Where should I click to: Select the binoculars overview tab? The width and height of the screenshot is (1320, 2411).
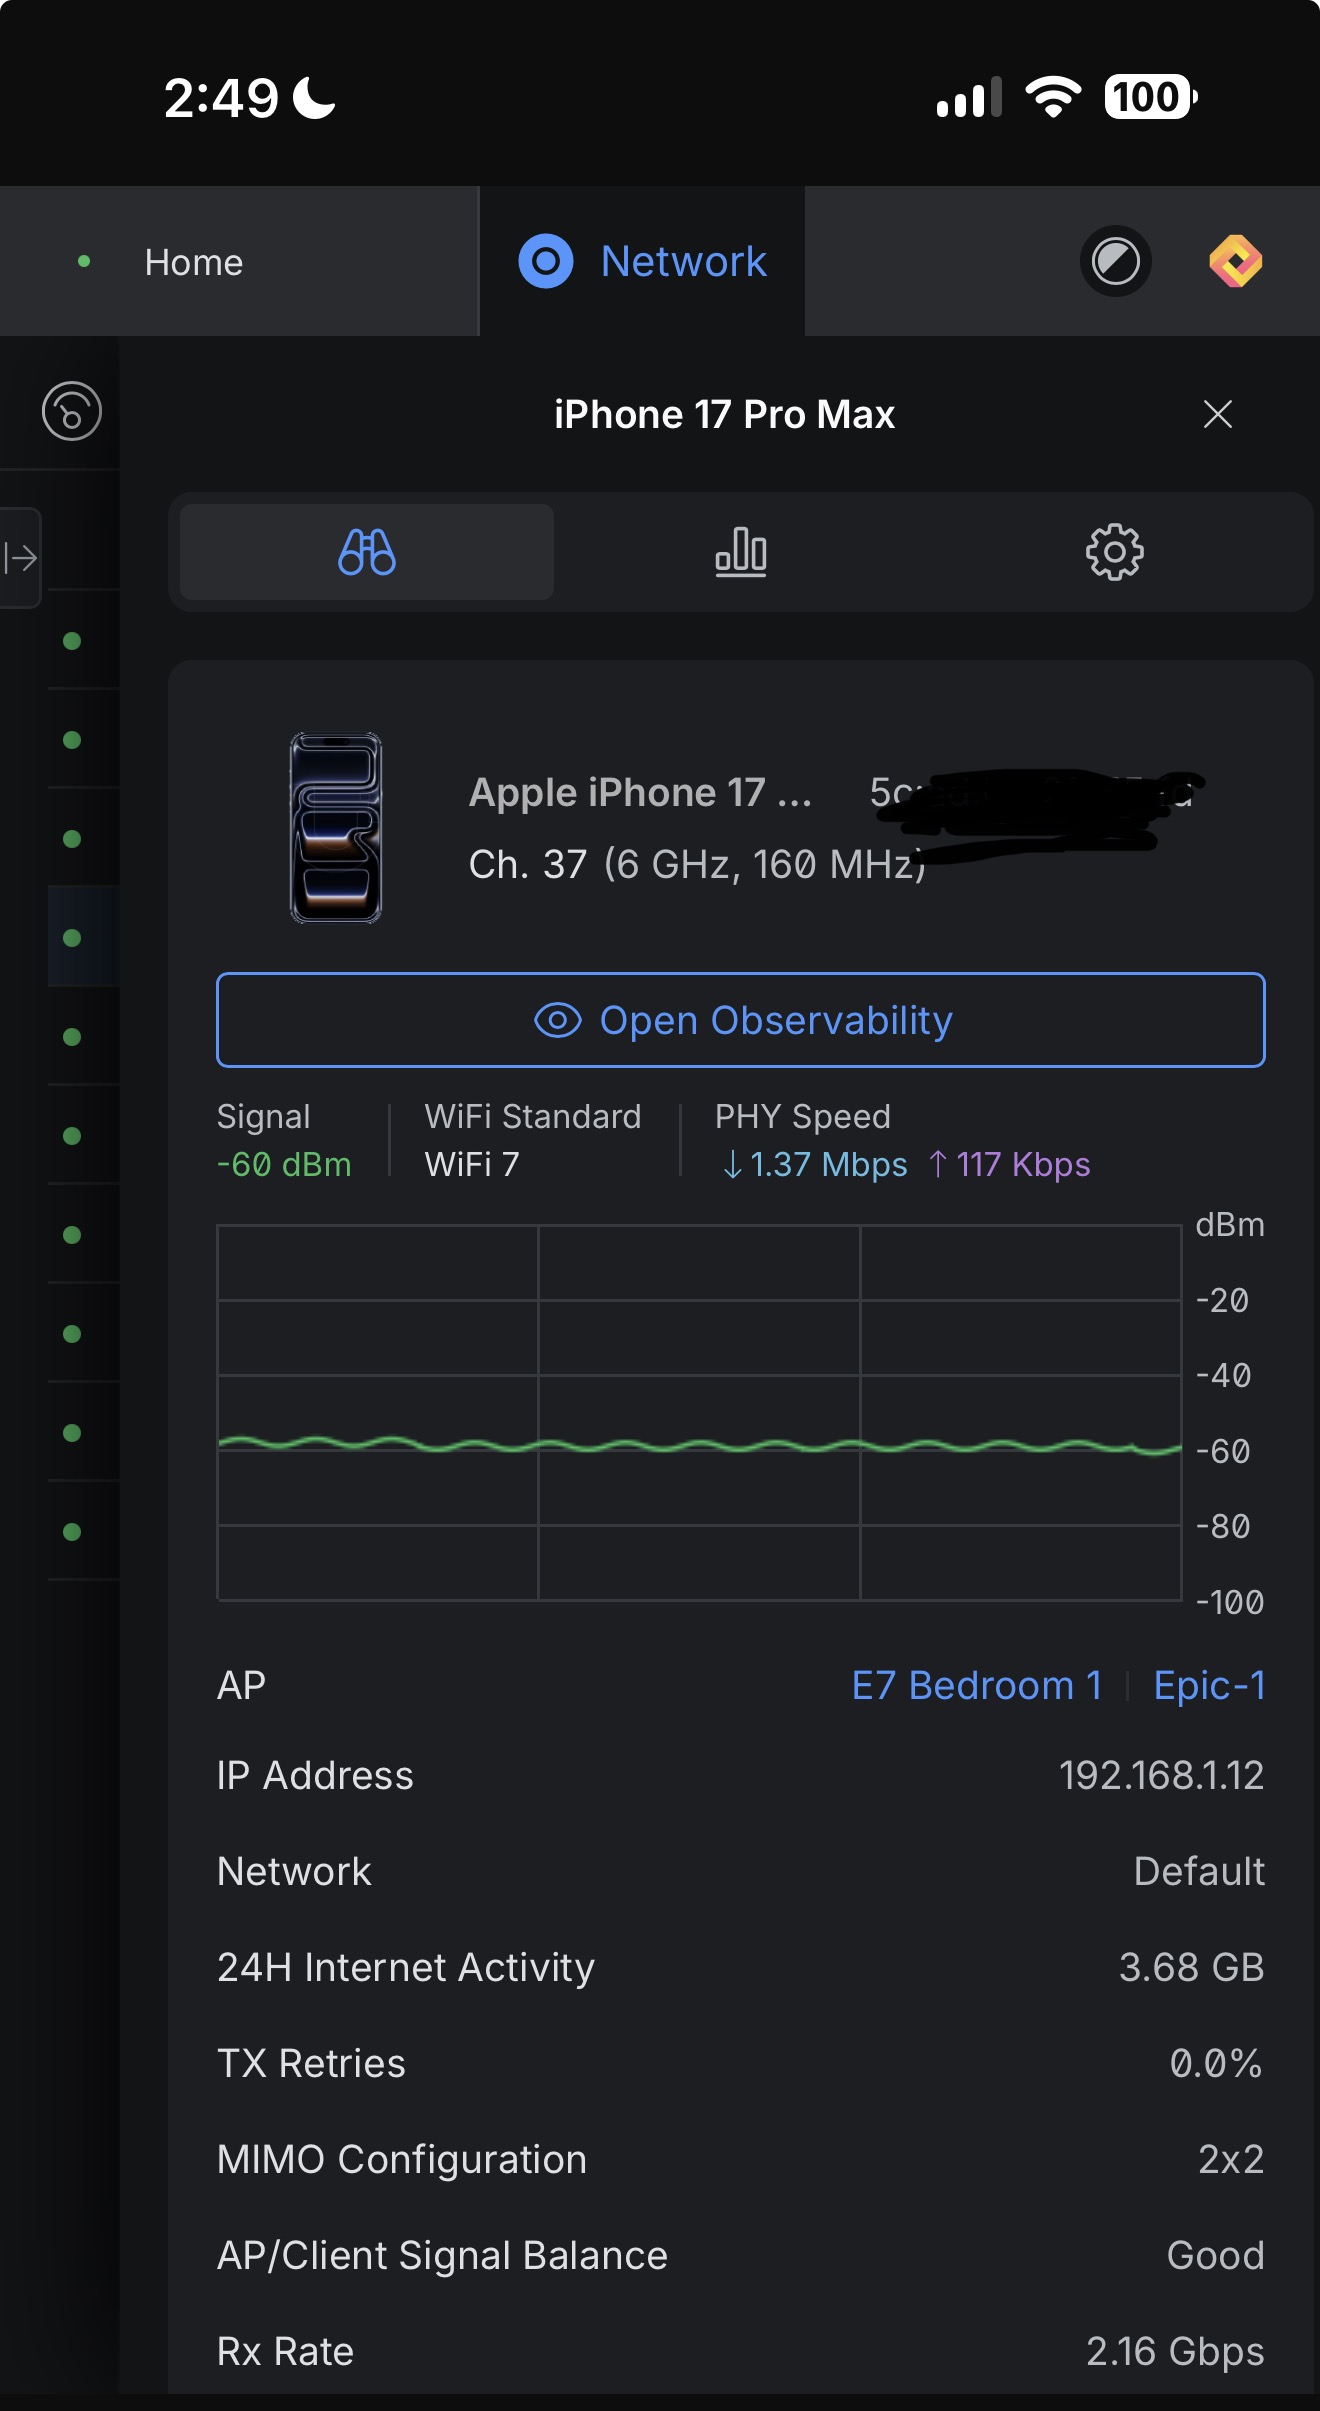[367, 552]
